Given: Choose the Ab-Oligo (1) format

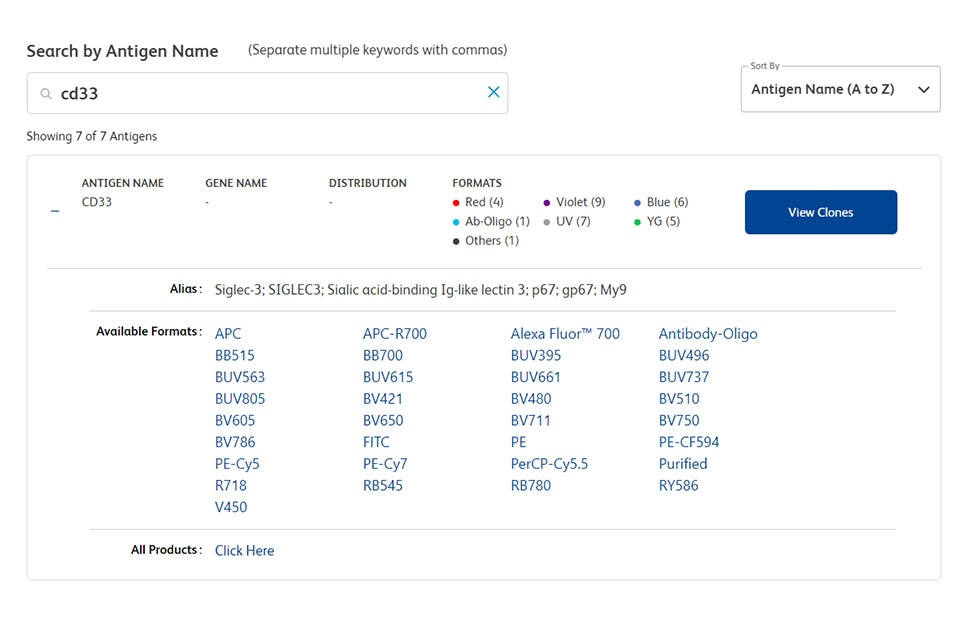Looking at the screenshot, I should [491, 221].
